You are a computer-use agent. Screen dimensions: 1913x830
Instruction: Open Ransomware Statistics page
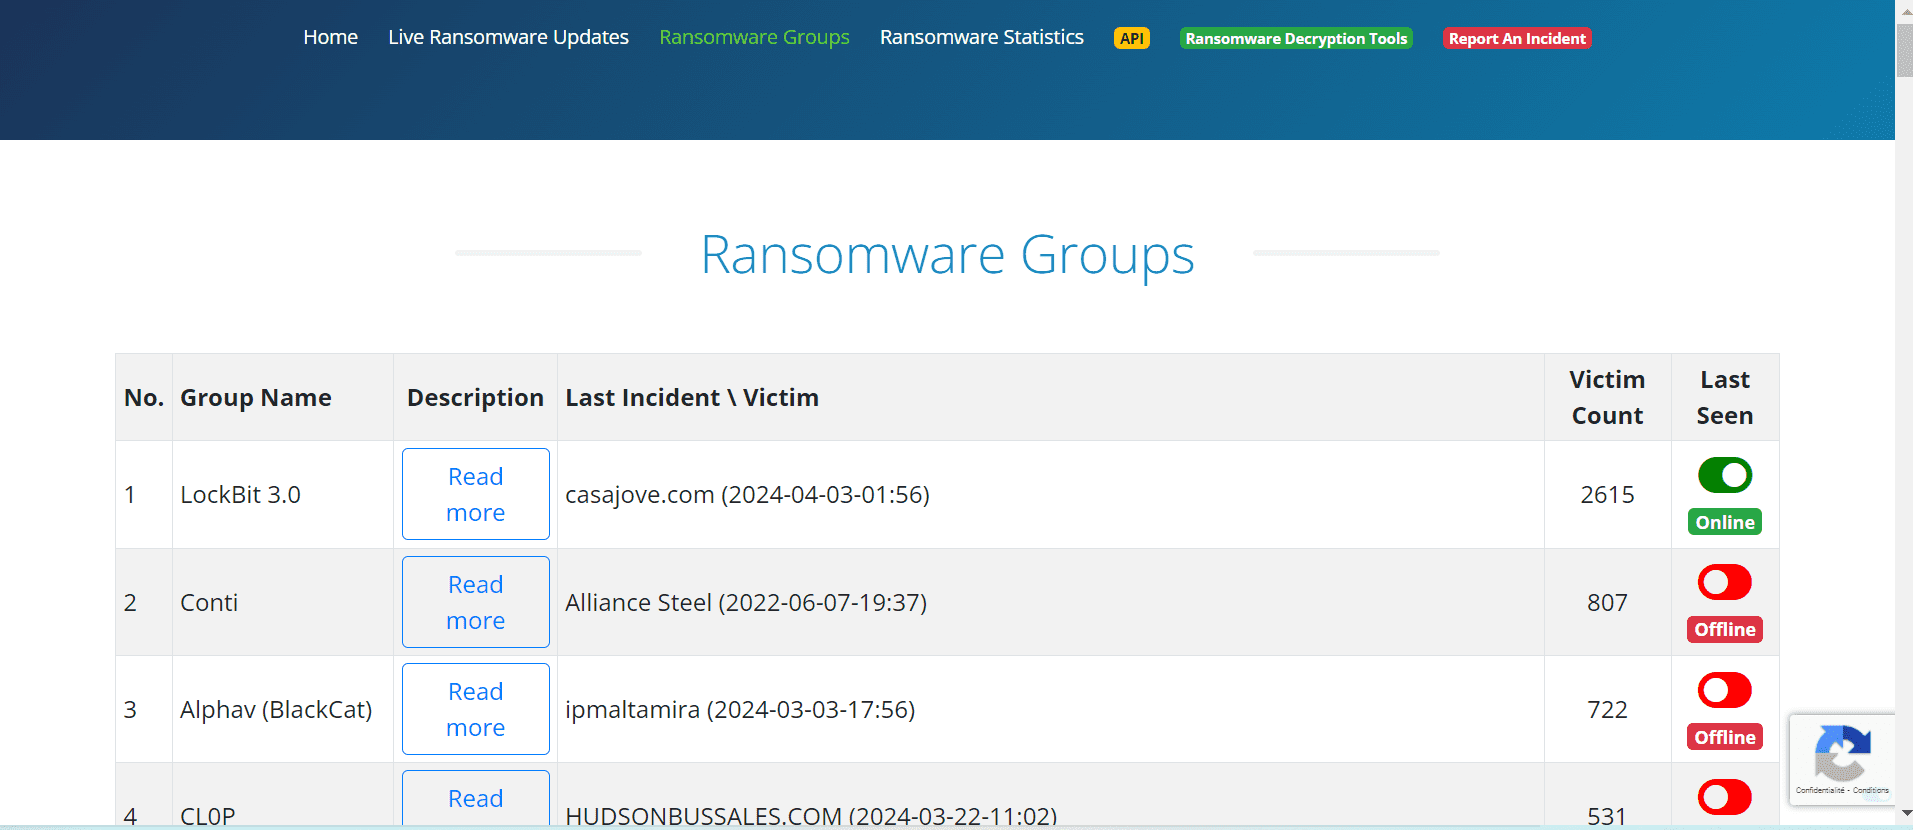click(x=981, y=37)
